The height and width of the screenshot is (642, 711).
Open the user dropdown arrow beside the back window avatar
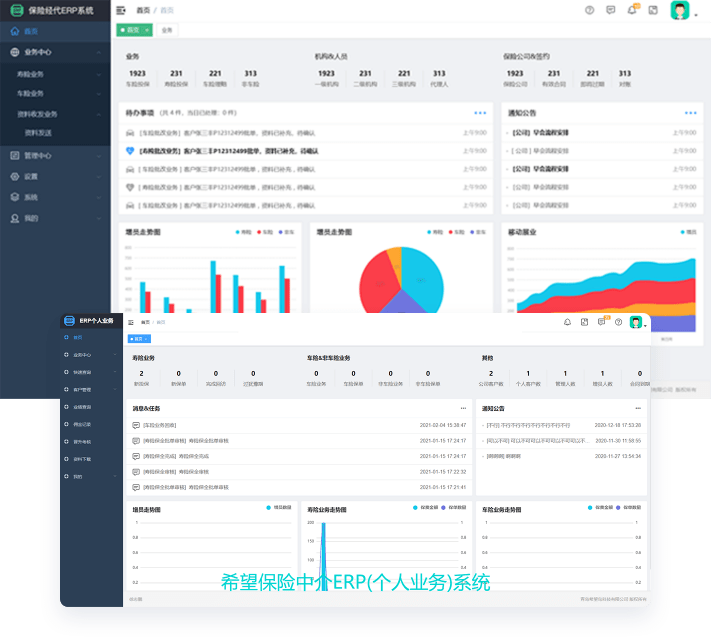696,15
